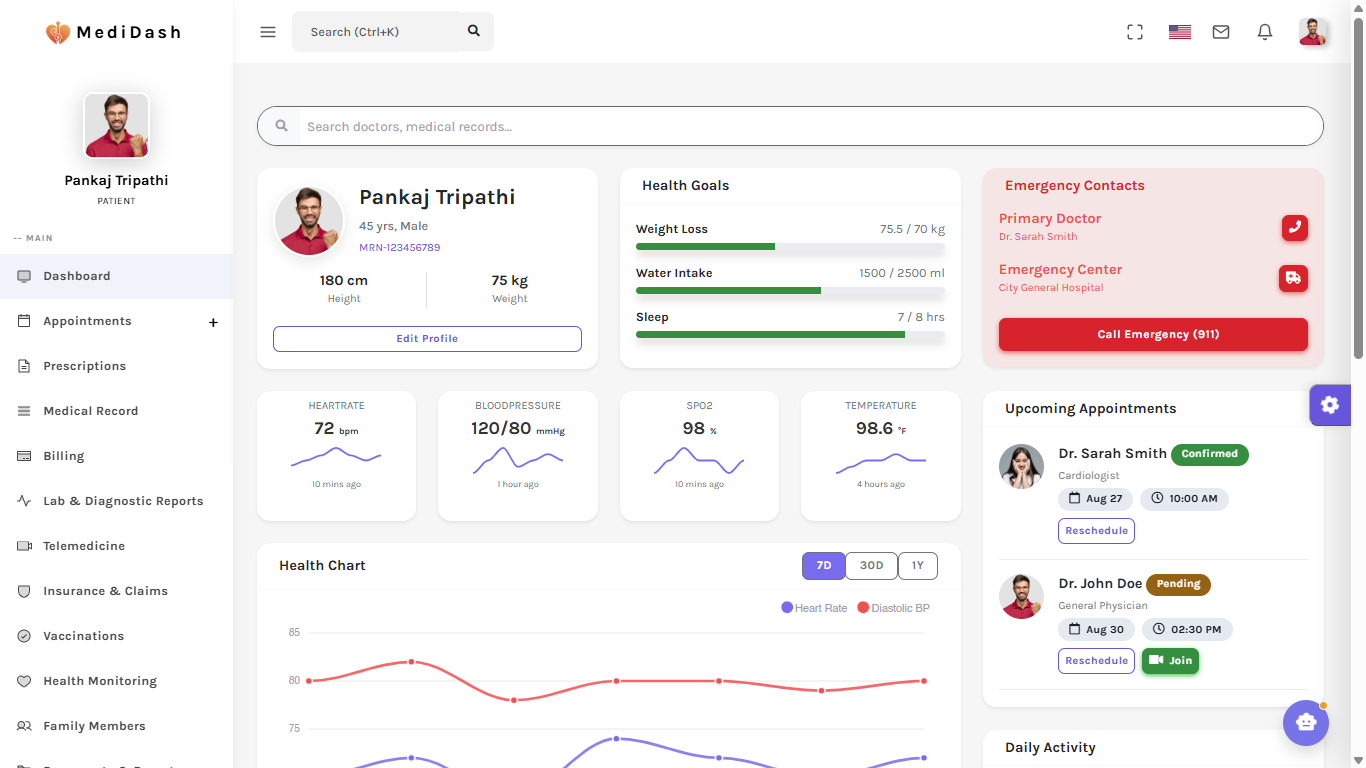This screenshot has height=768, width=1366.
Task: Click the MRN-123456789 link
Action: (x=400, y=247)
